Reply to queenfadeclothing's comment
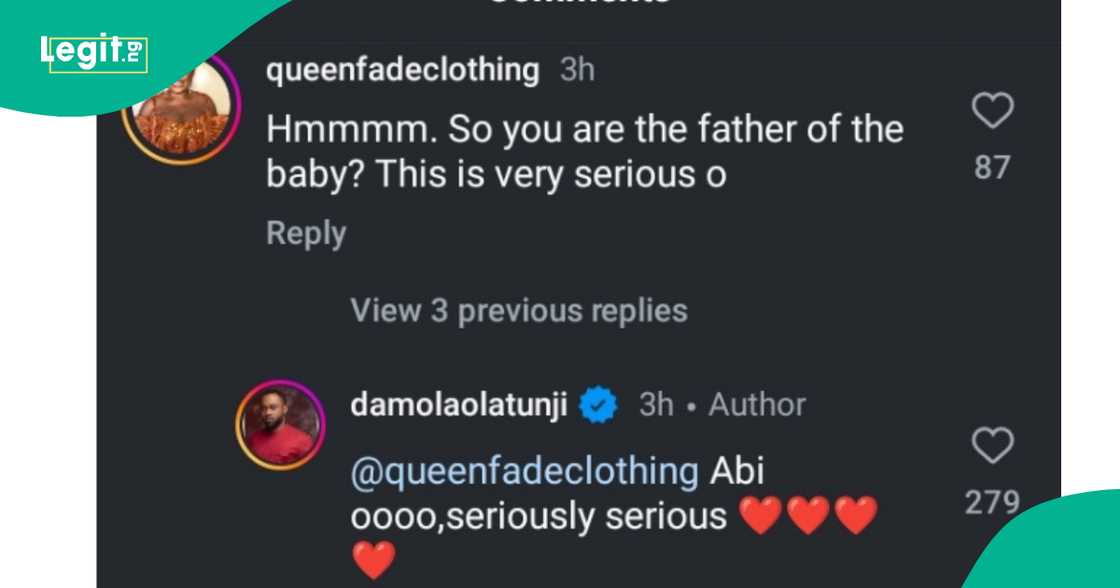This screenshot has height=588, width=1120. 306,233
